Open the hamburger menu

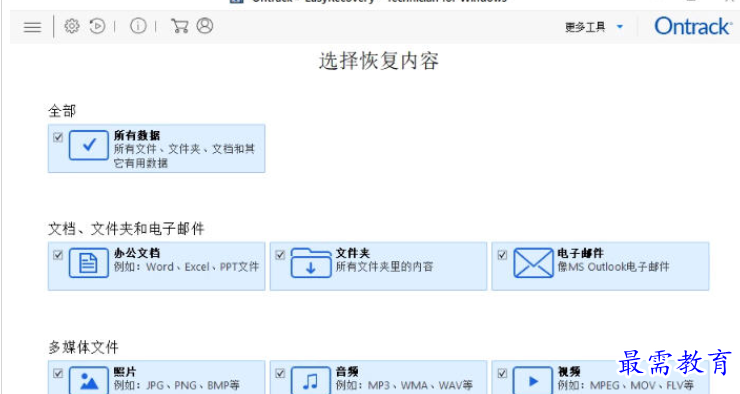(32, 27)
